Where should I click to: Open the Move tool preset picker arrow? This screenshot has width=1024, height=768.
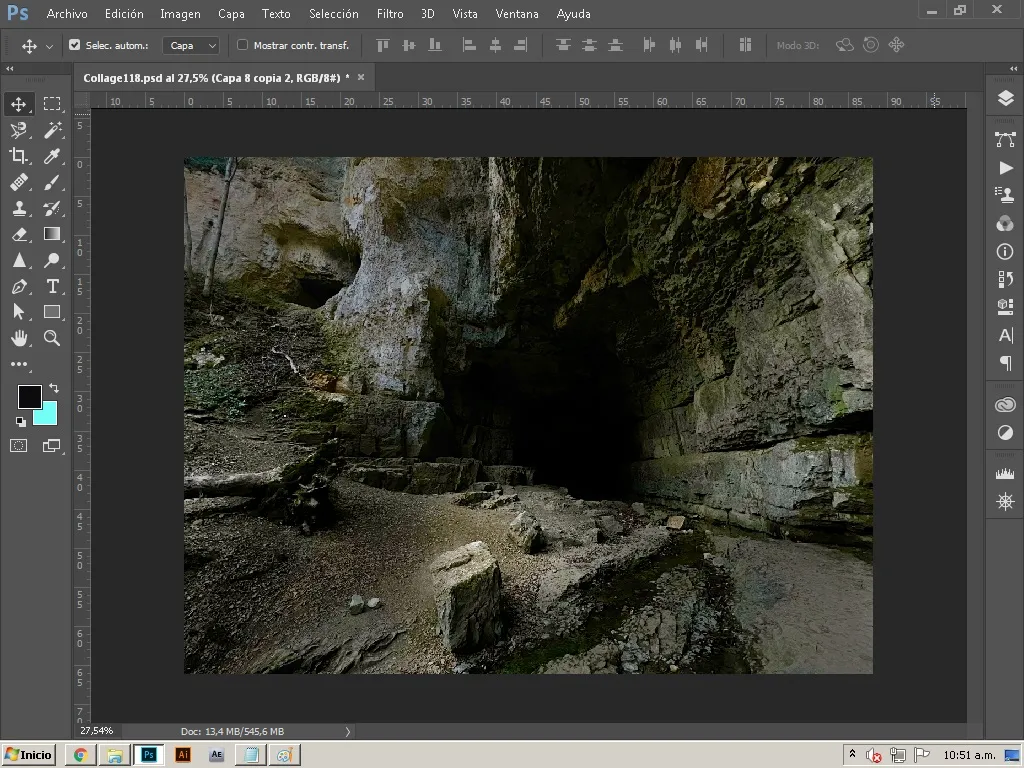(x=49, y=46)
